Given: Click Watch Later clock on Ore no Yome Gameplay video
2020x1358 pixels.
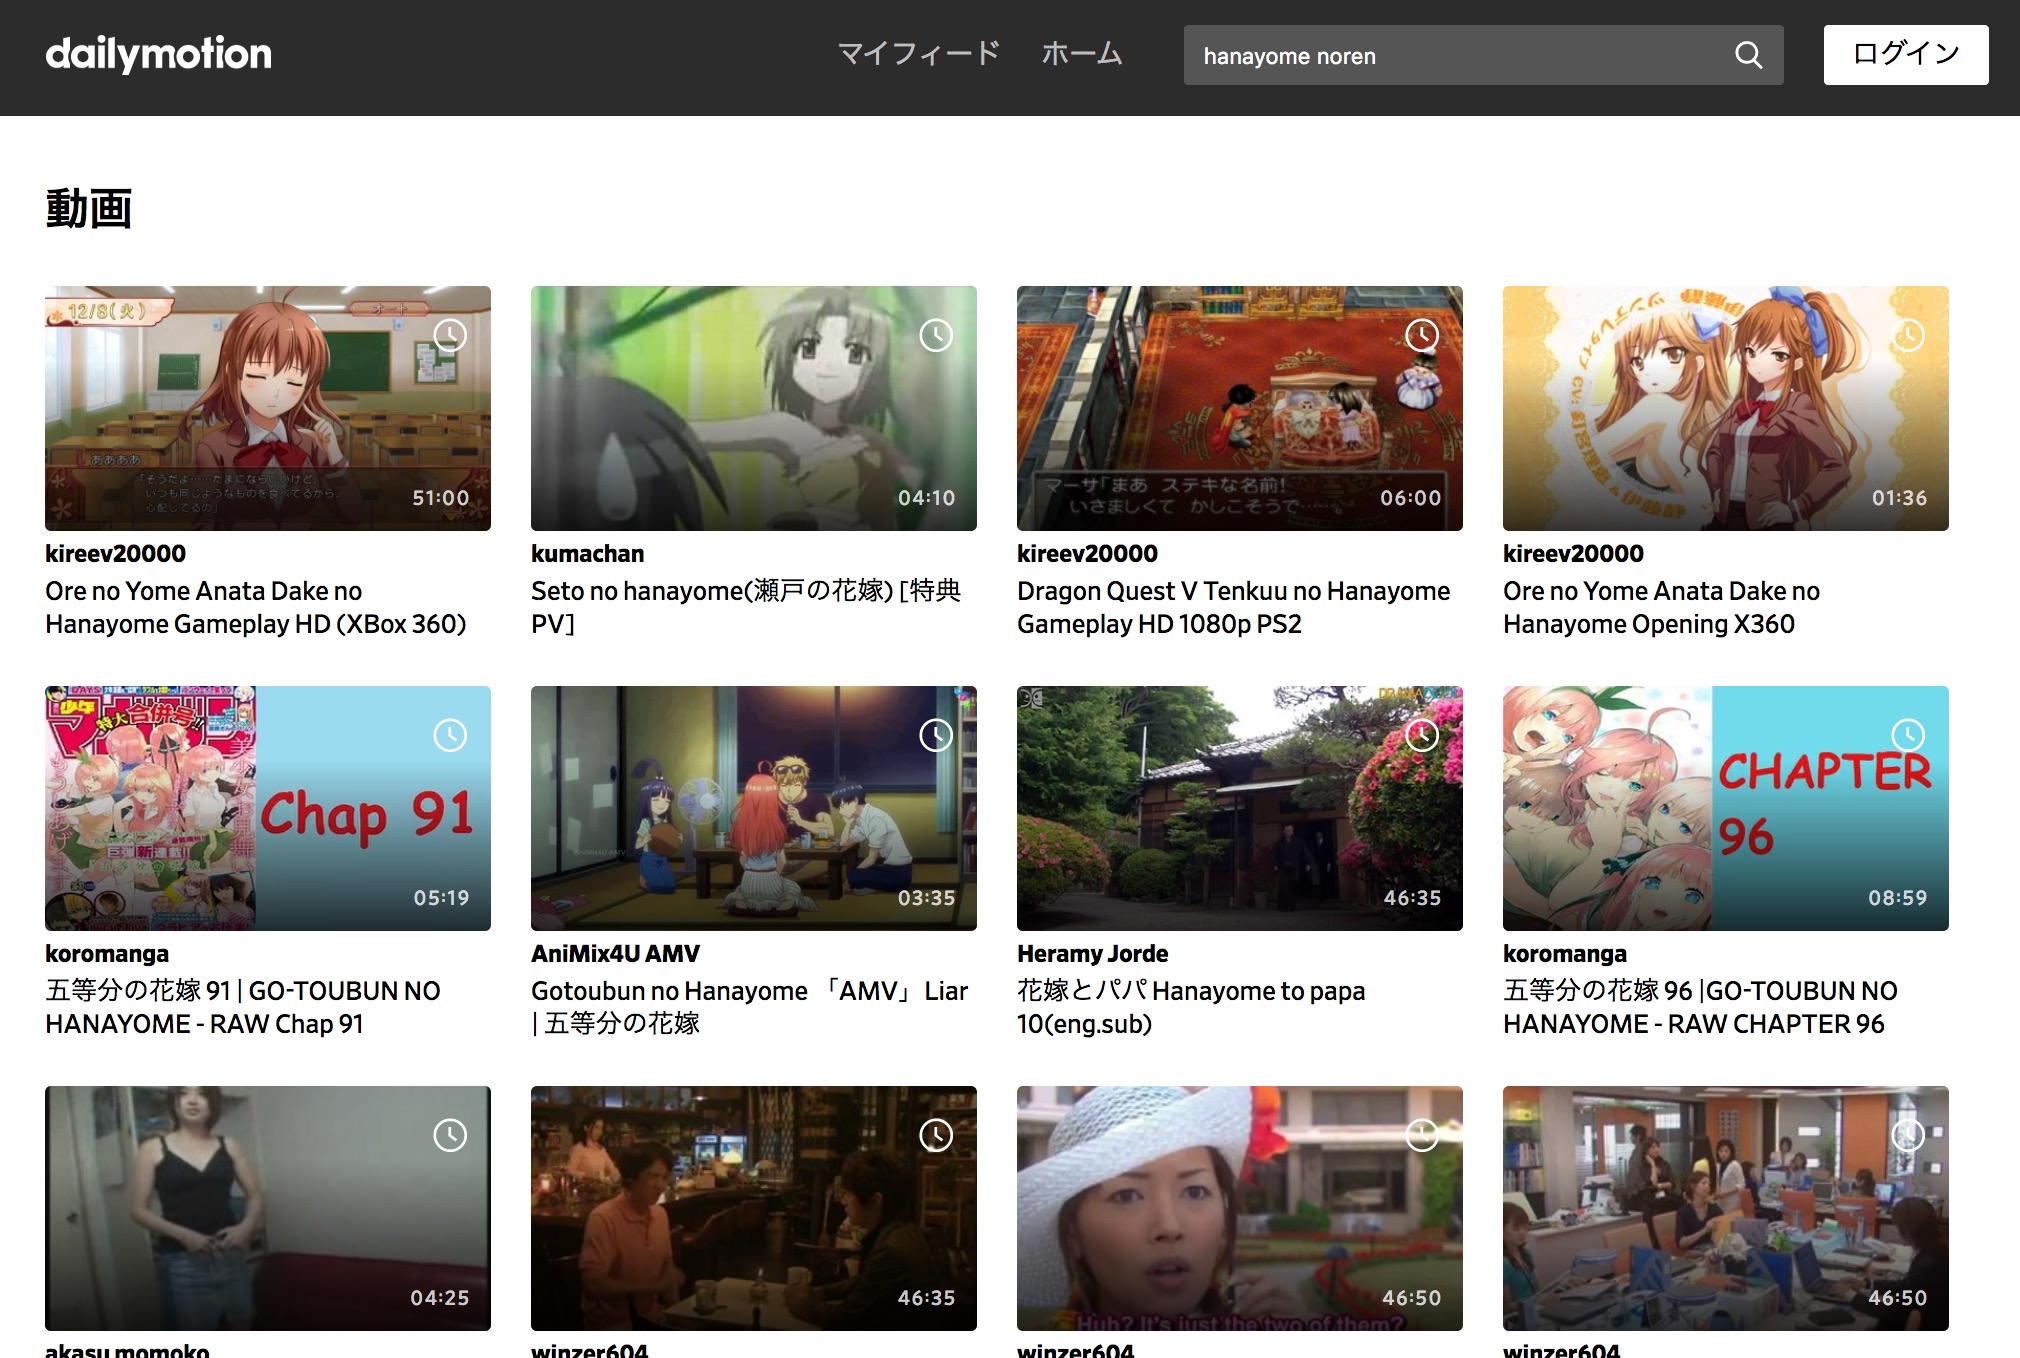Looking at the screenshot, I should [450, 335].
